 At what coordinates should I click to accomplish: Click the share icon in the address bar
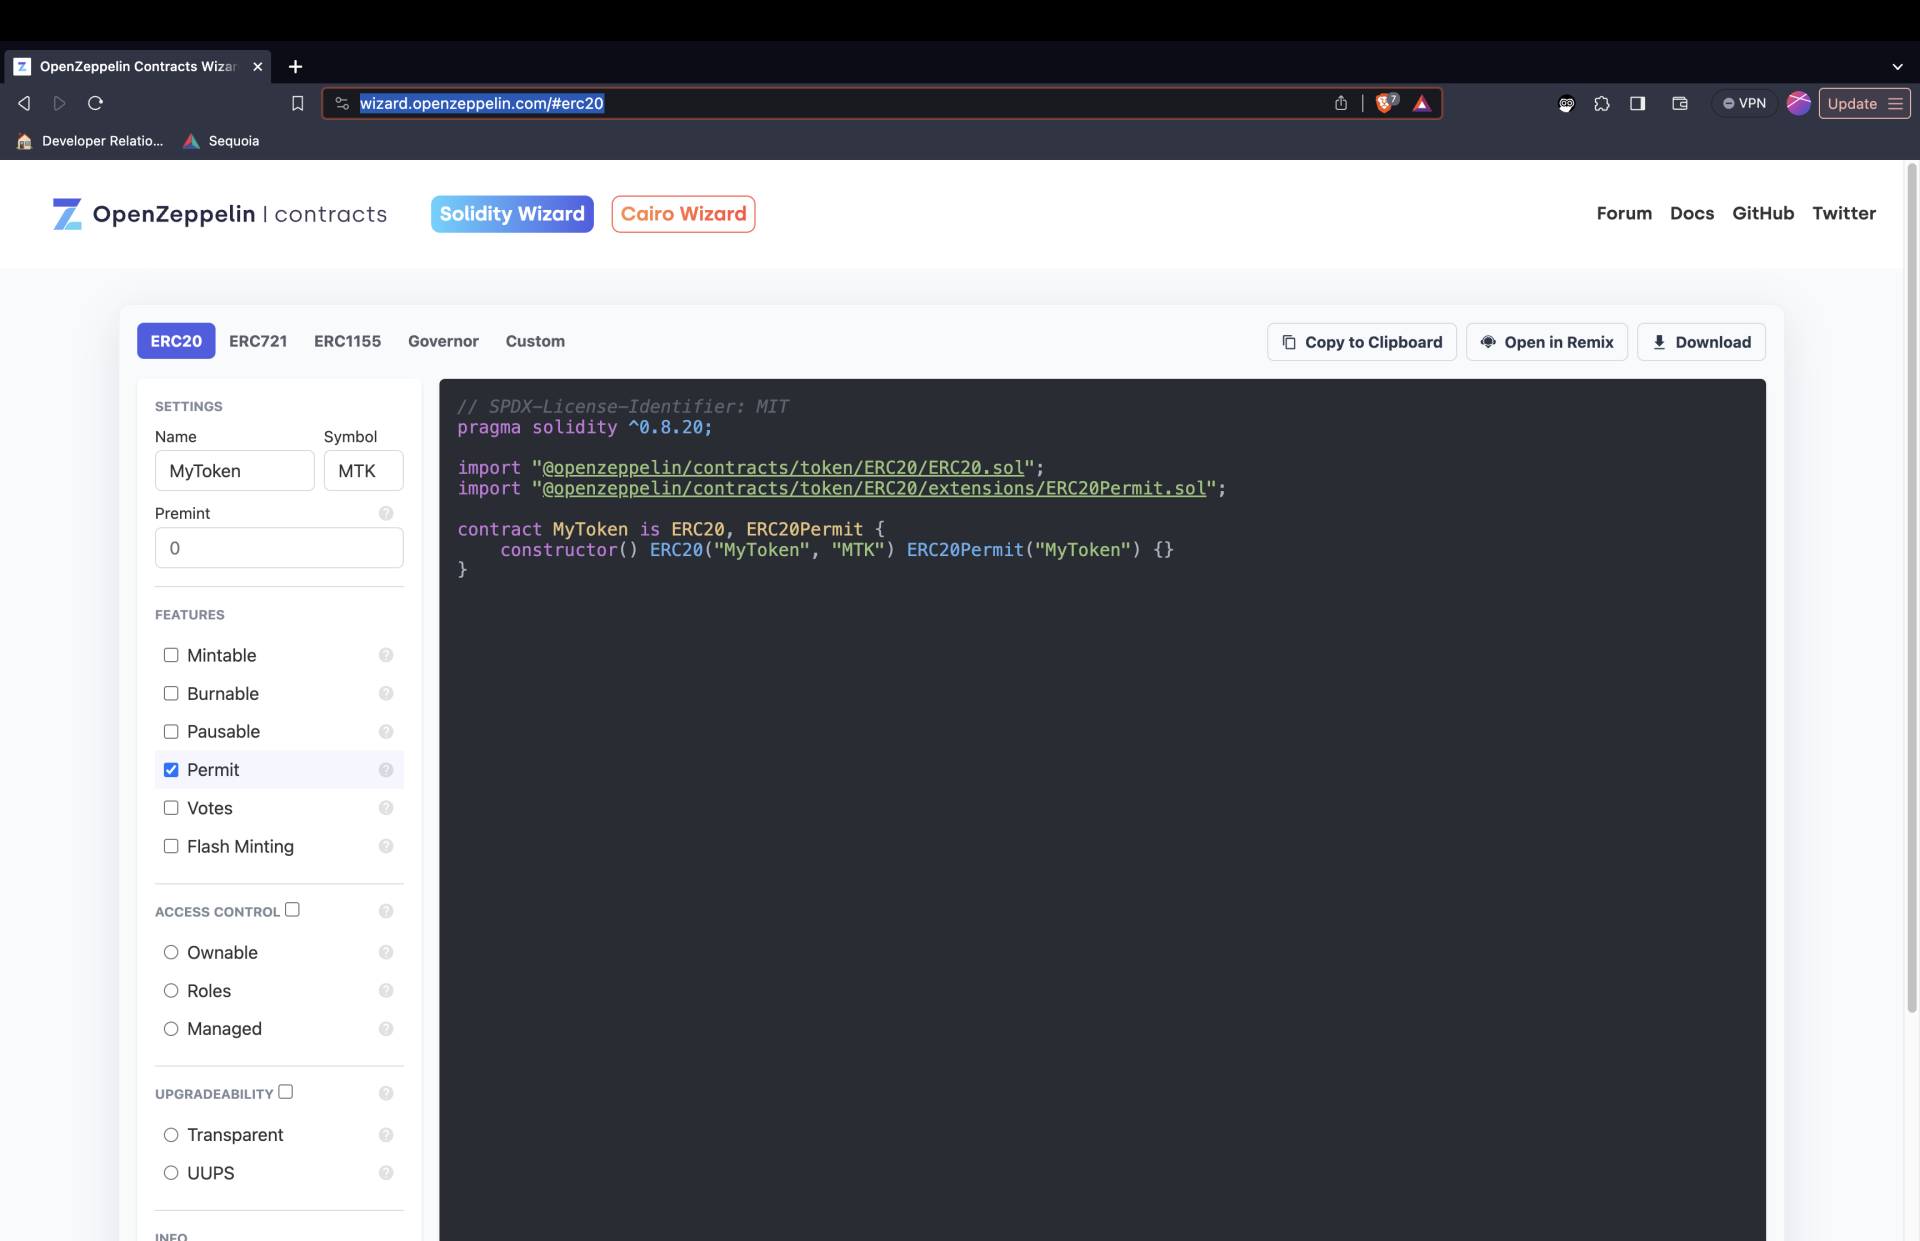[x=1341, y=103]
